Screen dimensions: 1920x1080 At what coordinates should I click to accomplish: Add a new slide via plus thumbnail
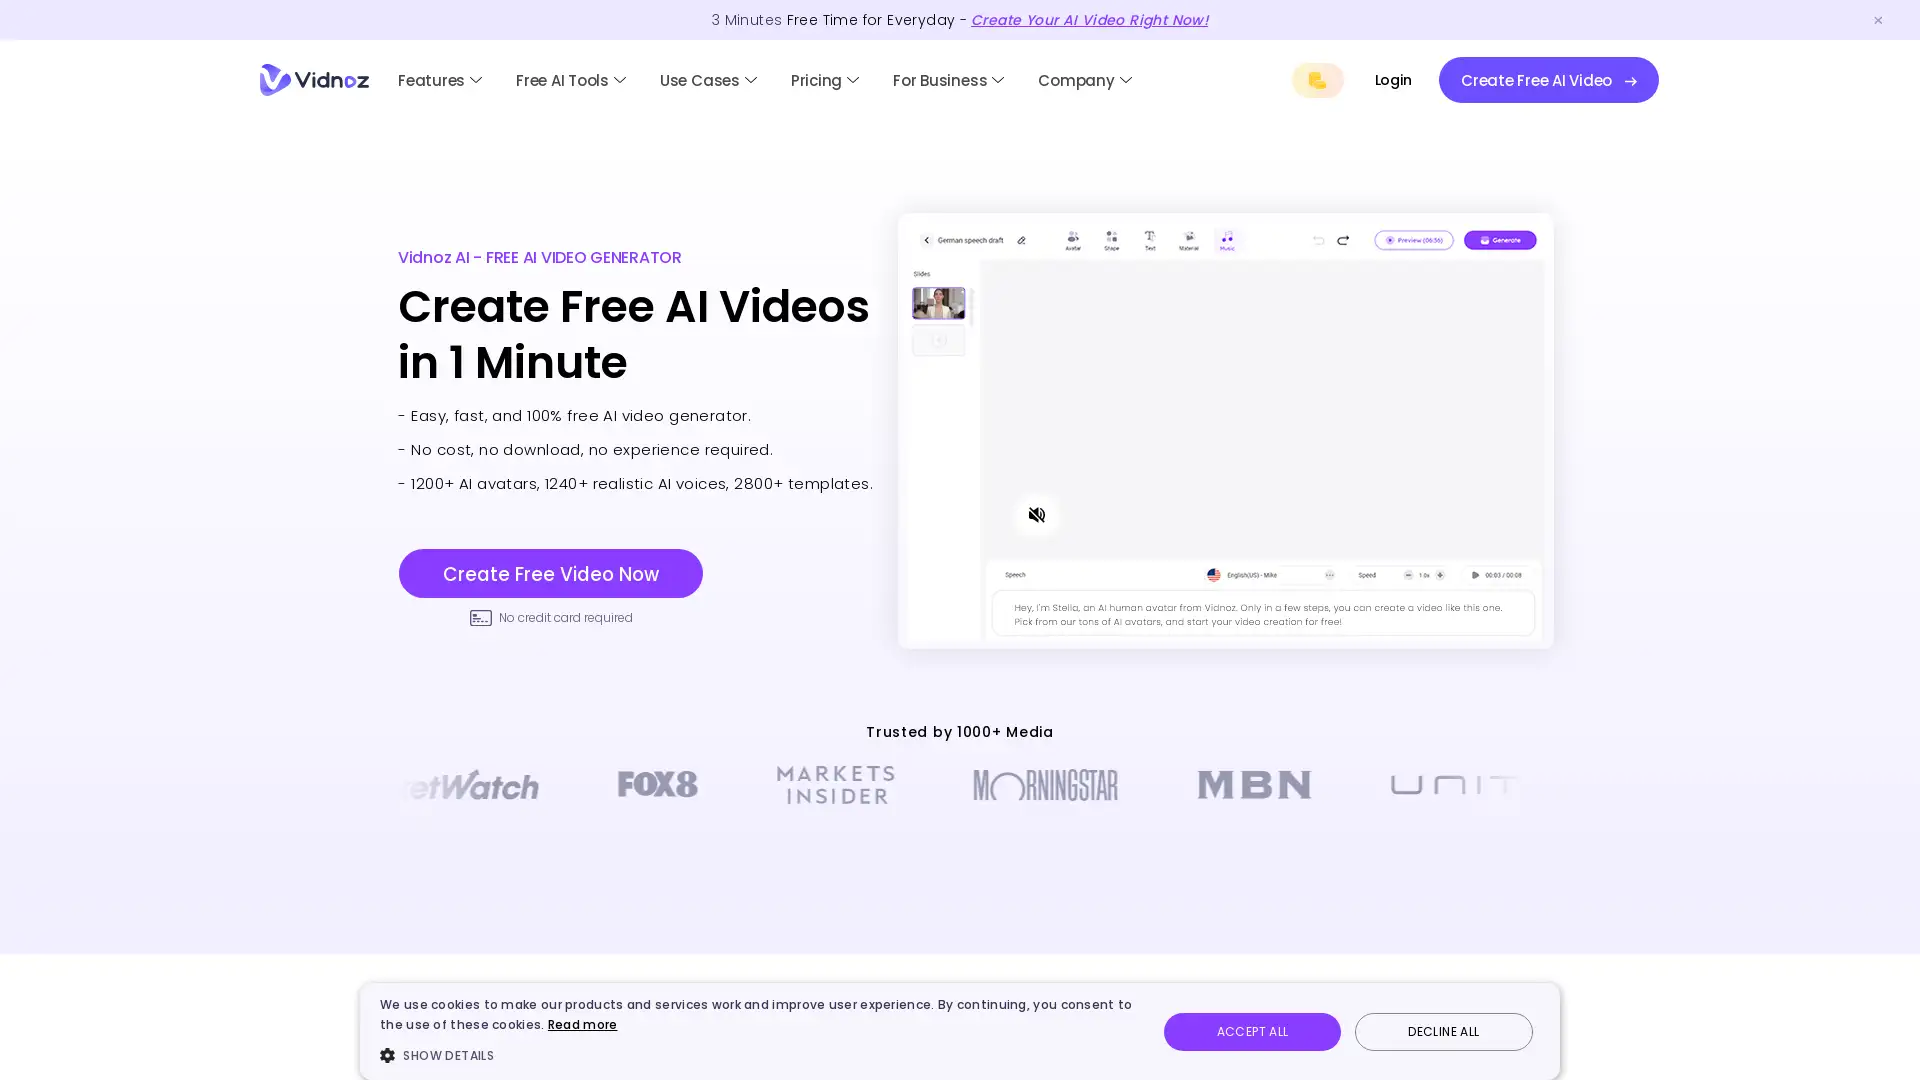(x=938, y=340)
